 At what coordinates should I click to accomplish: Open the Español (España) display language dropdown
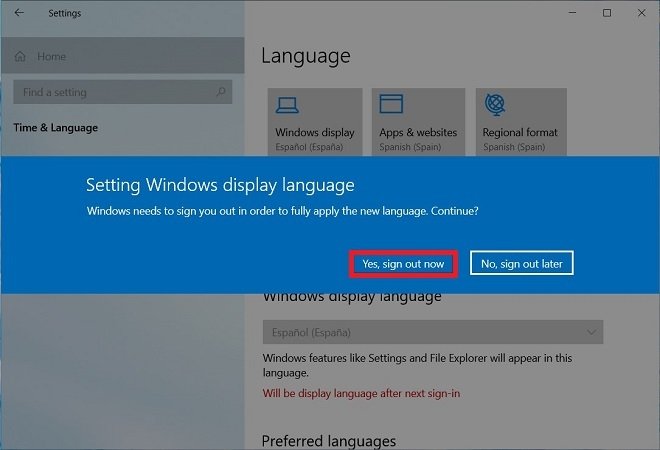pos(433,332)
